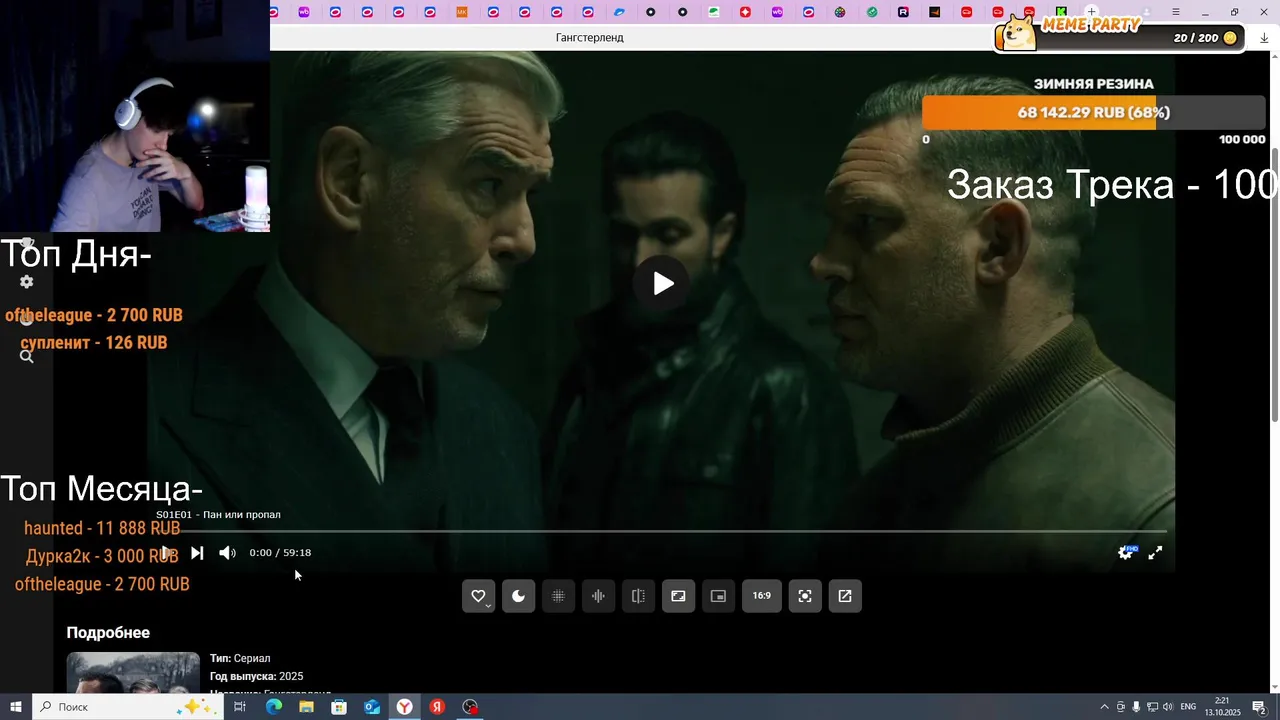Enter fullscreen in the video player

(1155, 552)
